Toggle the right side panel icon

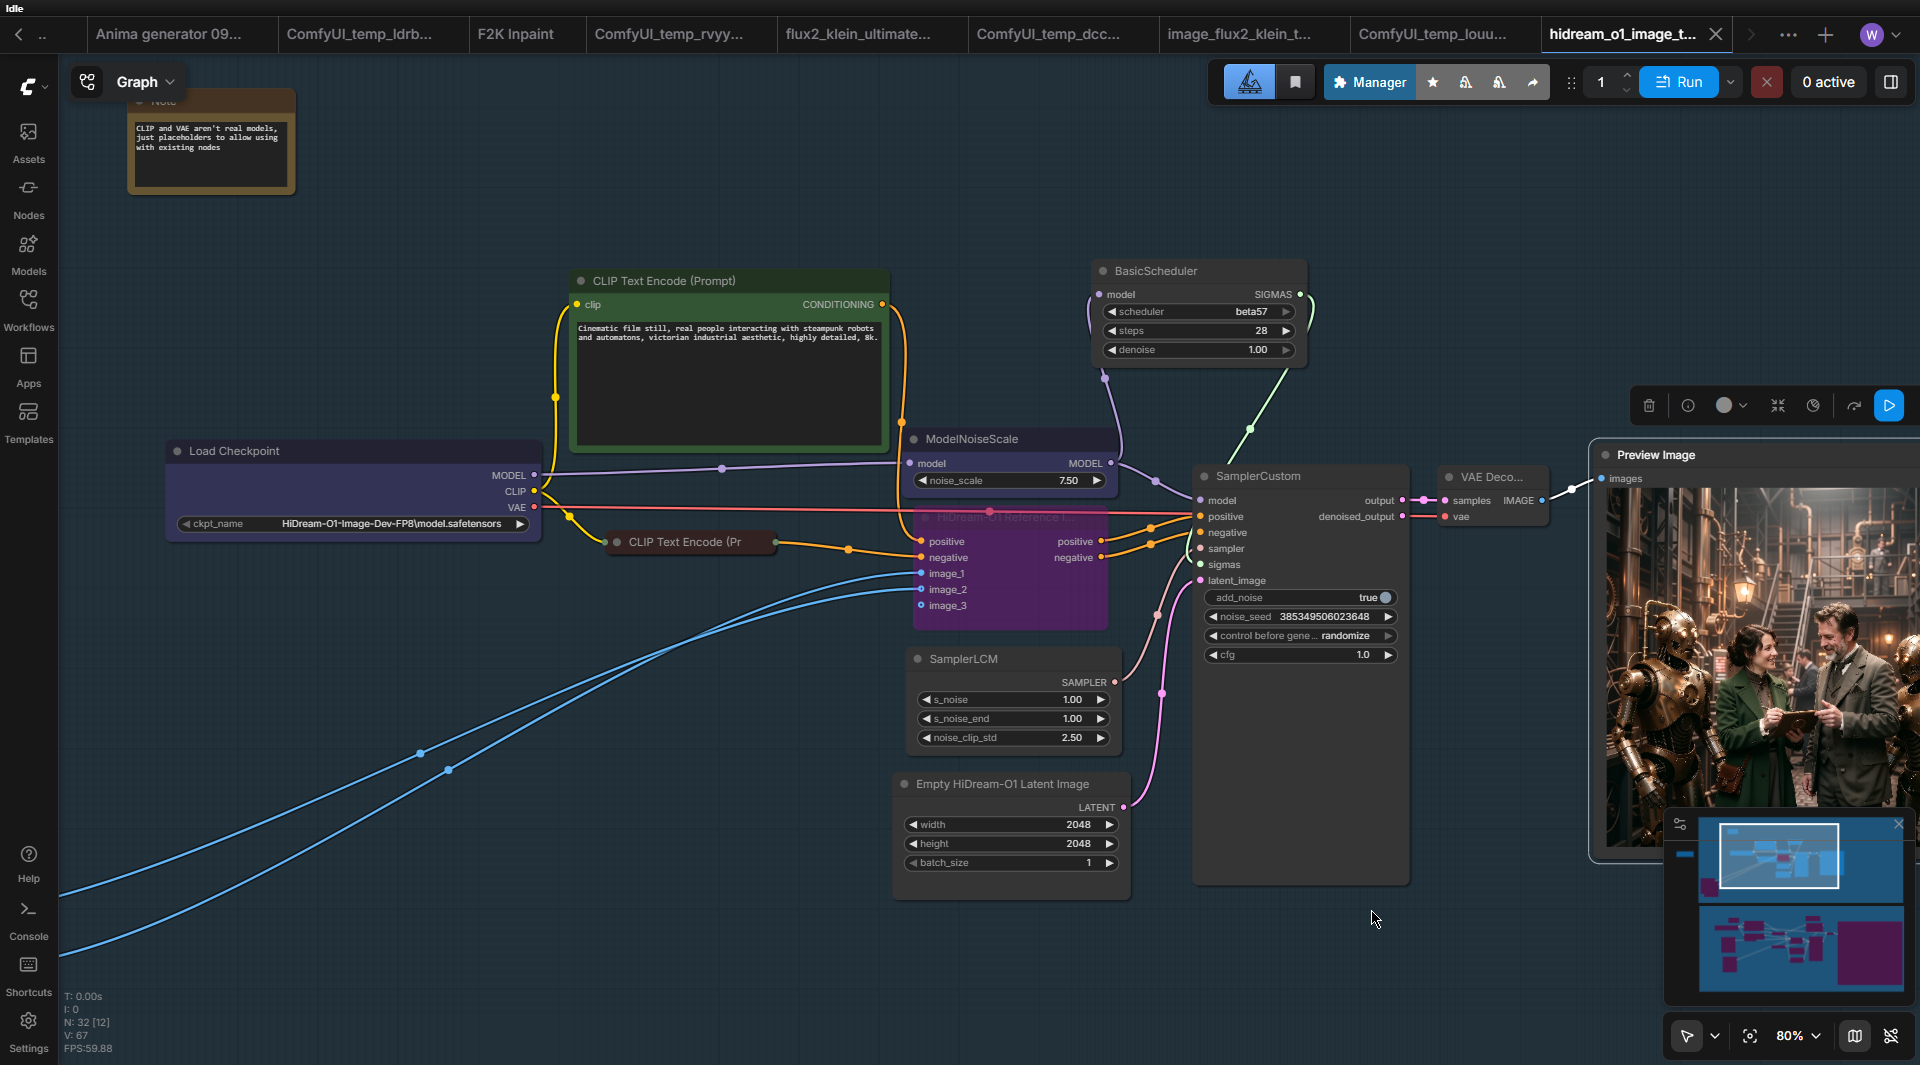[x=1890, y=82]
